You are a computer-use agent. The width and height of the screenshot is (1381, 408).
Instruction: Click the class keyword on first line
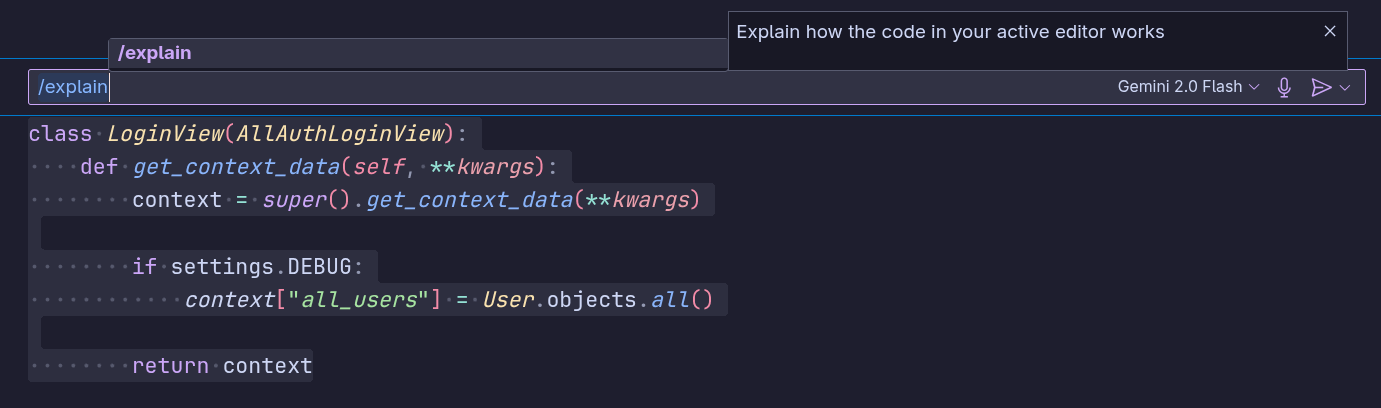coord(60,133)
